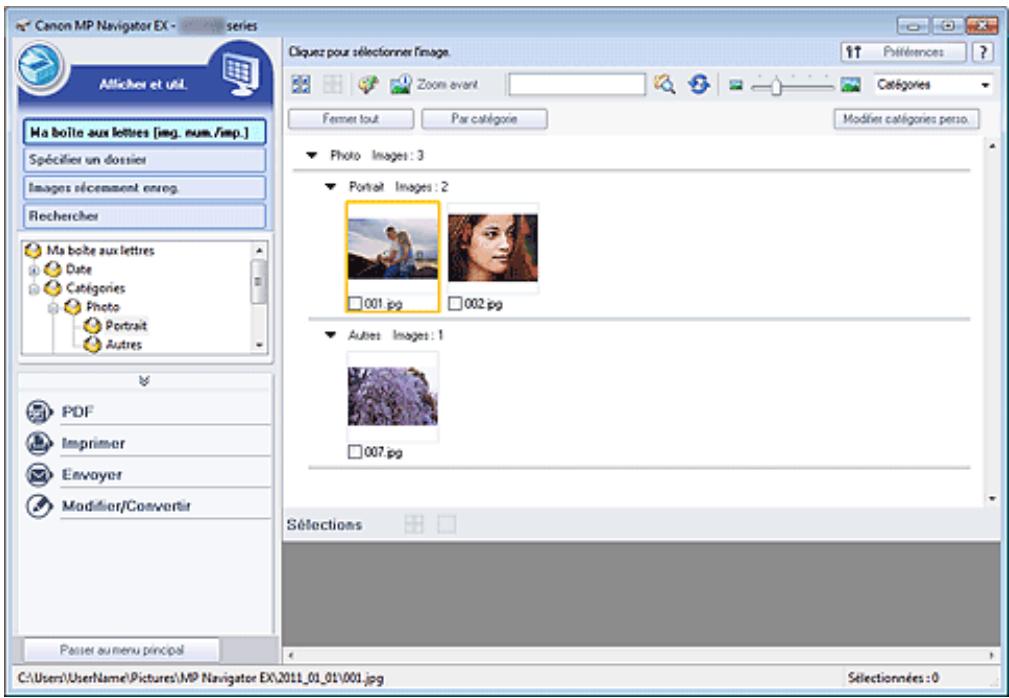1009x698 pixels.
Task: Collapse the Catégories tree node
Action: (33, 288)
